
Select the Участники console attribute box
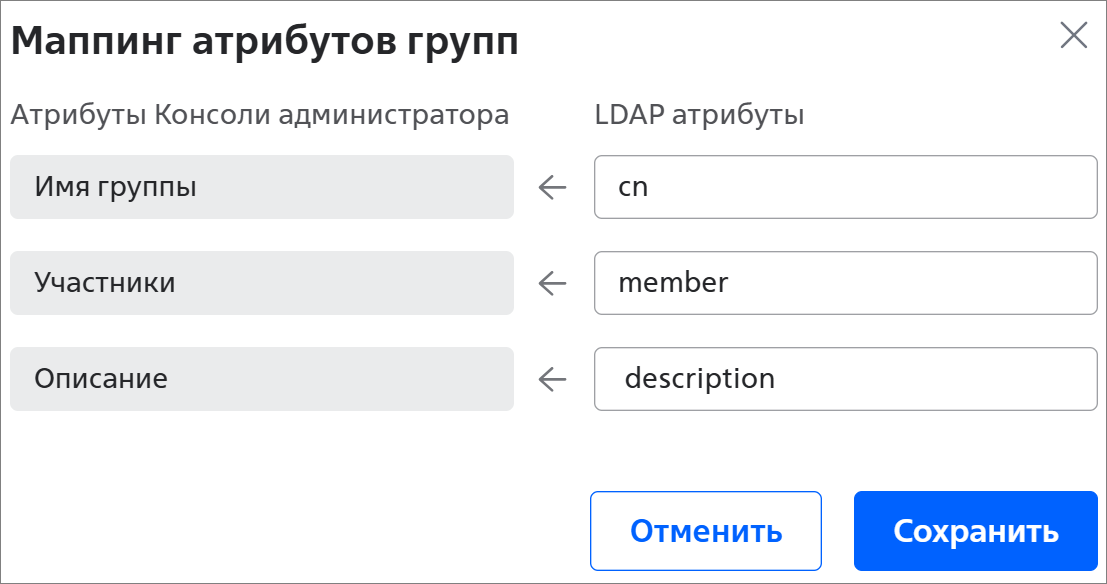coord(261,283)
